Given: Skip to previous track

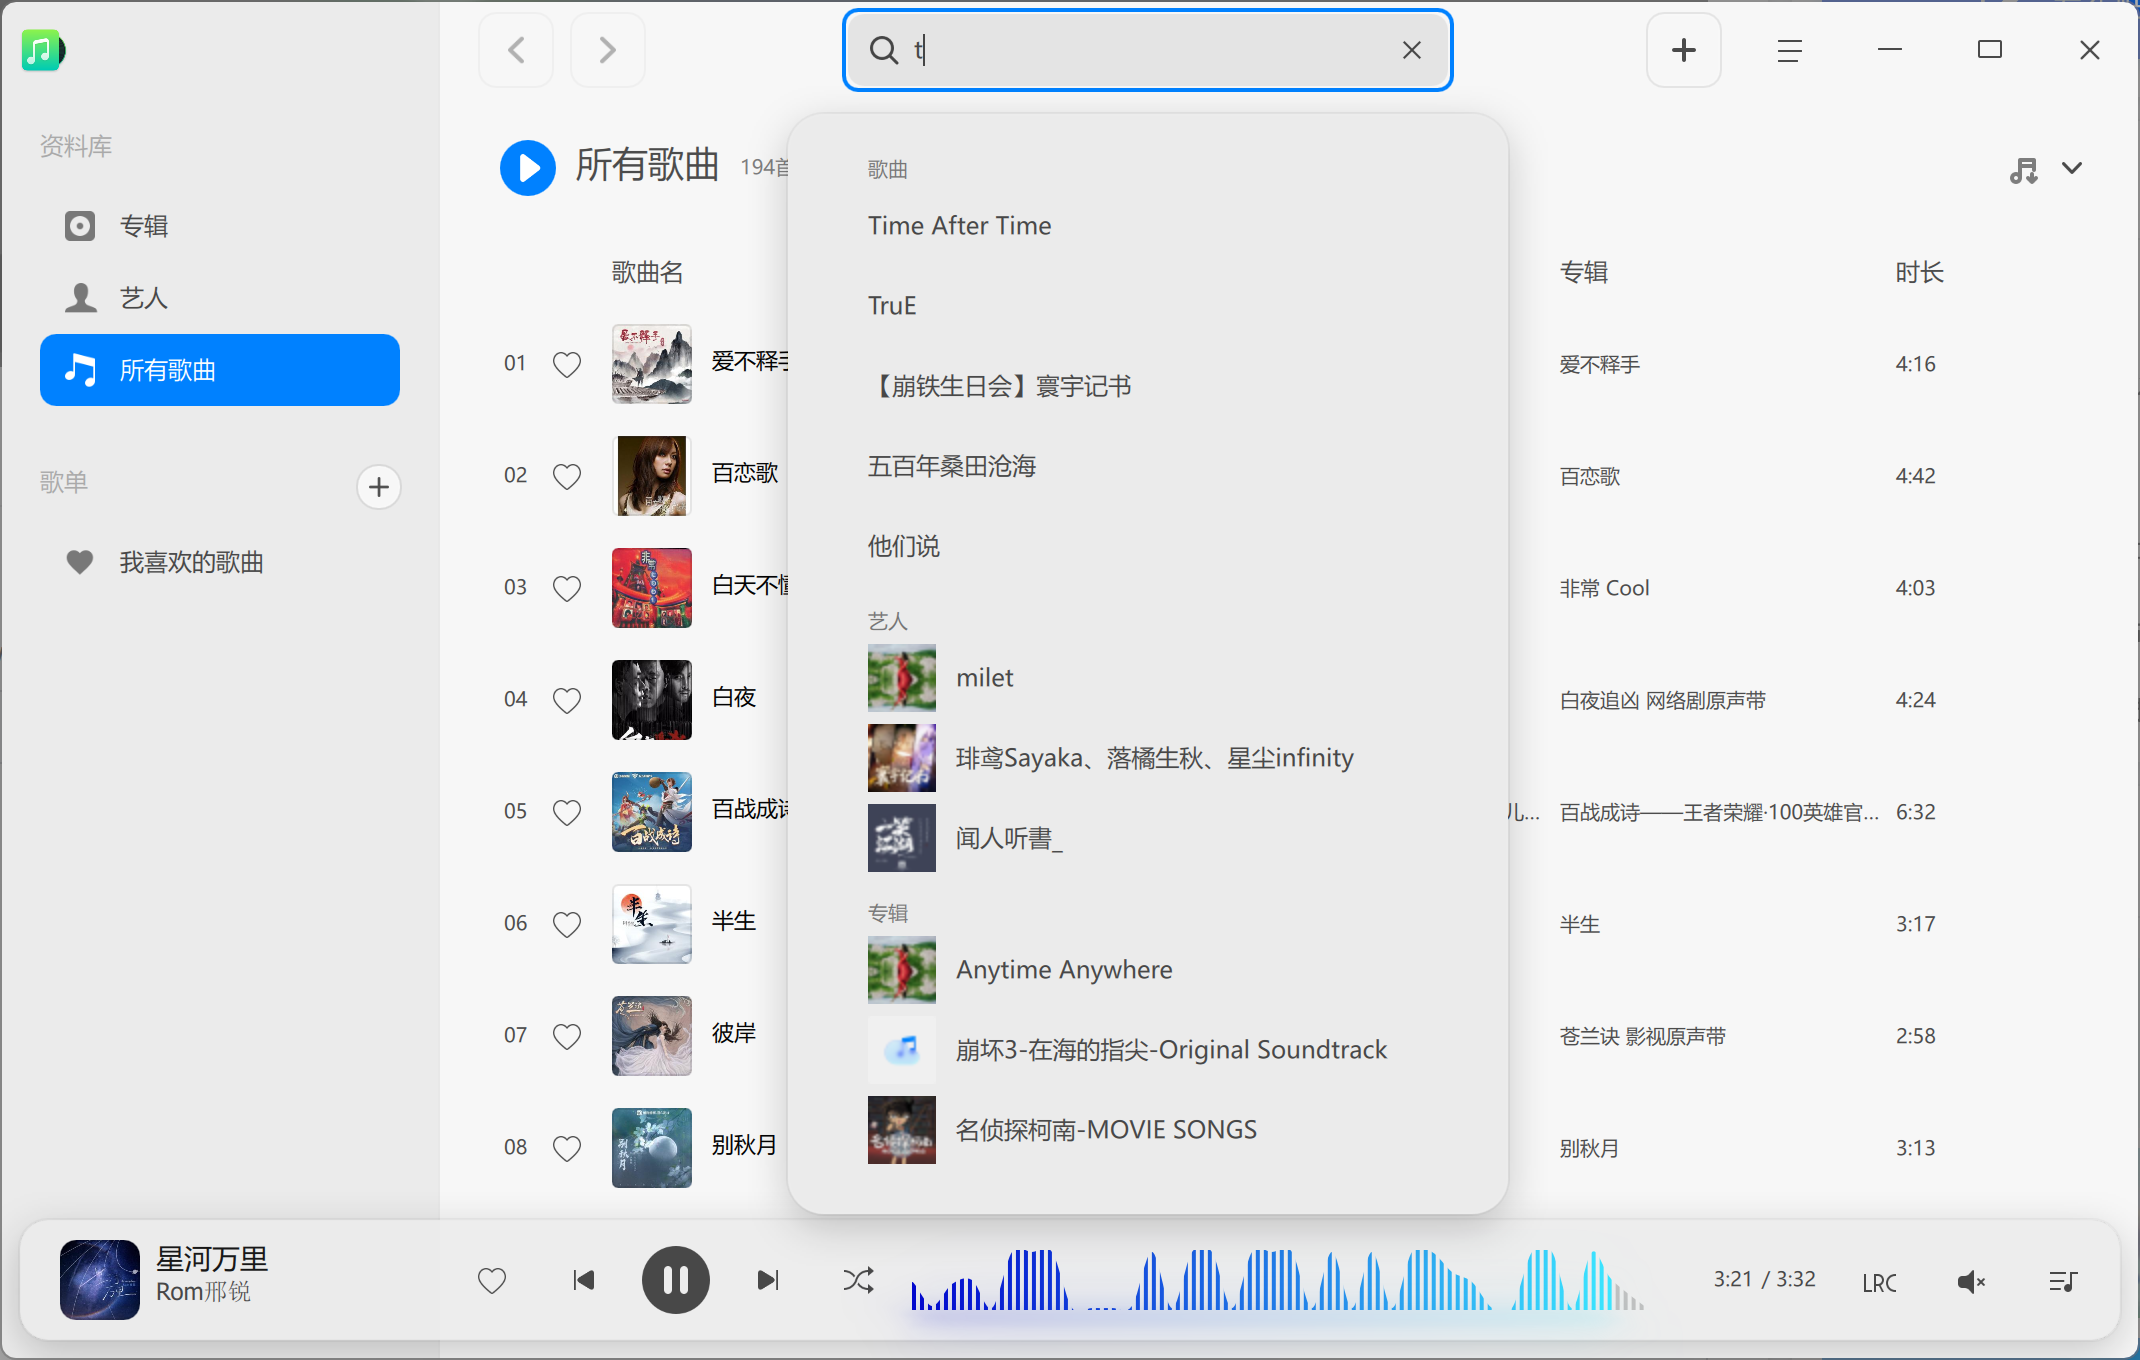Looking at the screenshot, I should coord(584,1280).
